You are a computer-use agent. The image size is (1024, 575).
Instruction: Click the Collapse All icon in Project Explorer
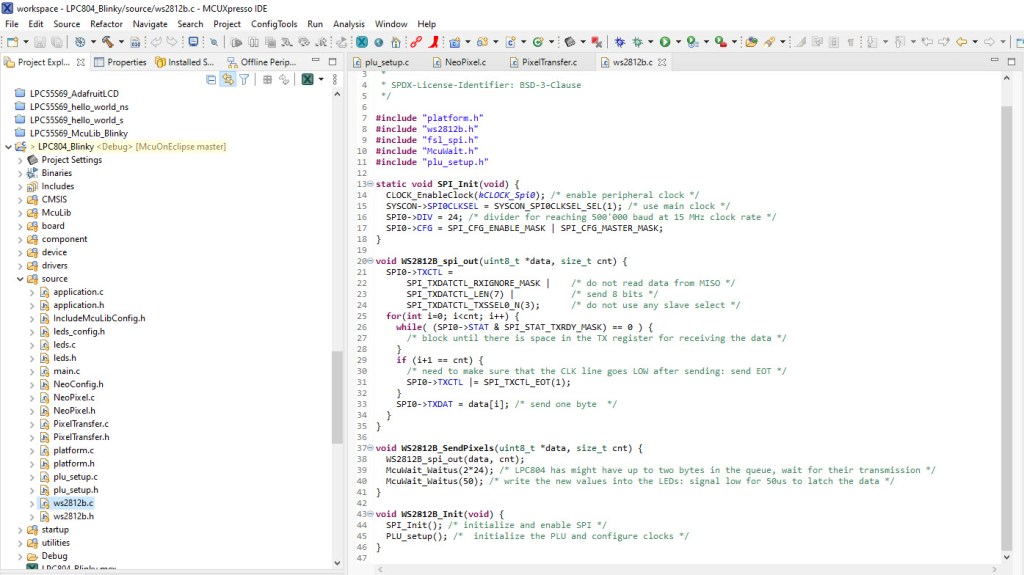211,80
